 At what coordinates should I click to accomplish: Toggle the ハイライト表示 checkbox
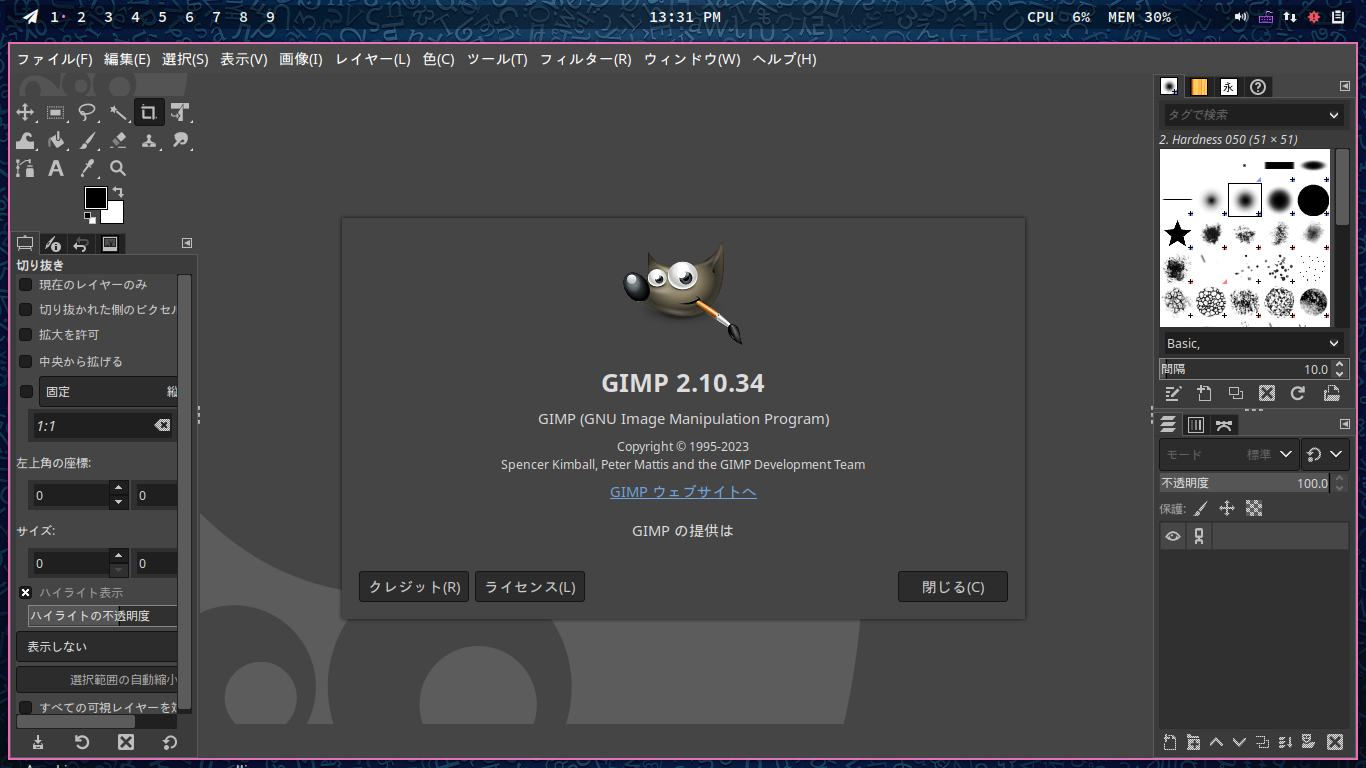click(26, 593)
